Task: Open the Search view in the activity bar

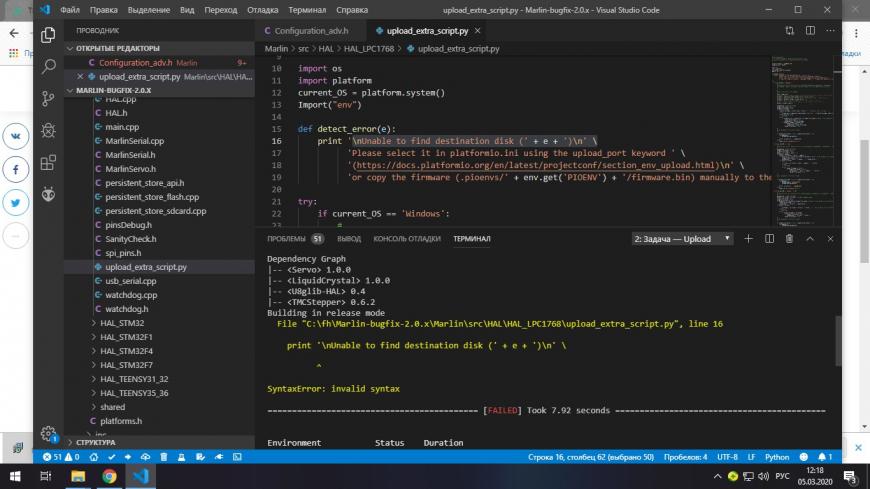Action: (x=48, y=67)
